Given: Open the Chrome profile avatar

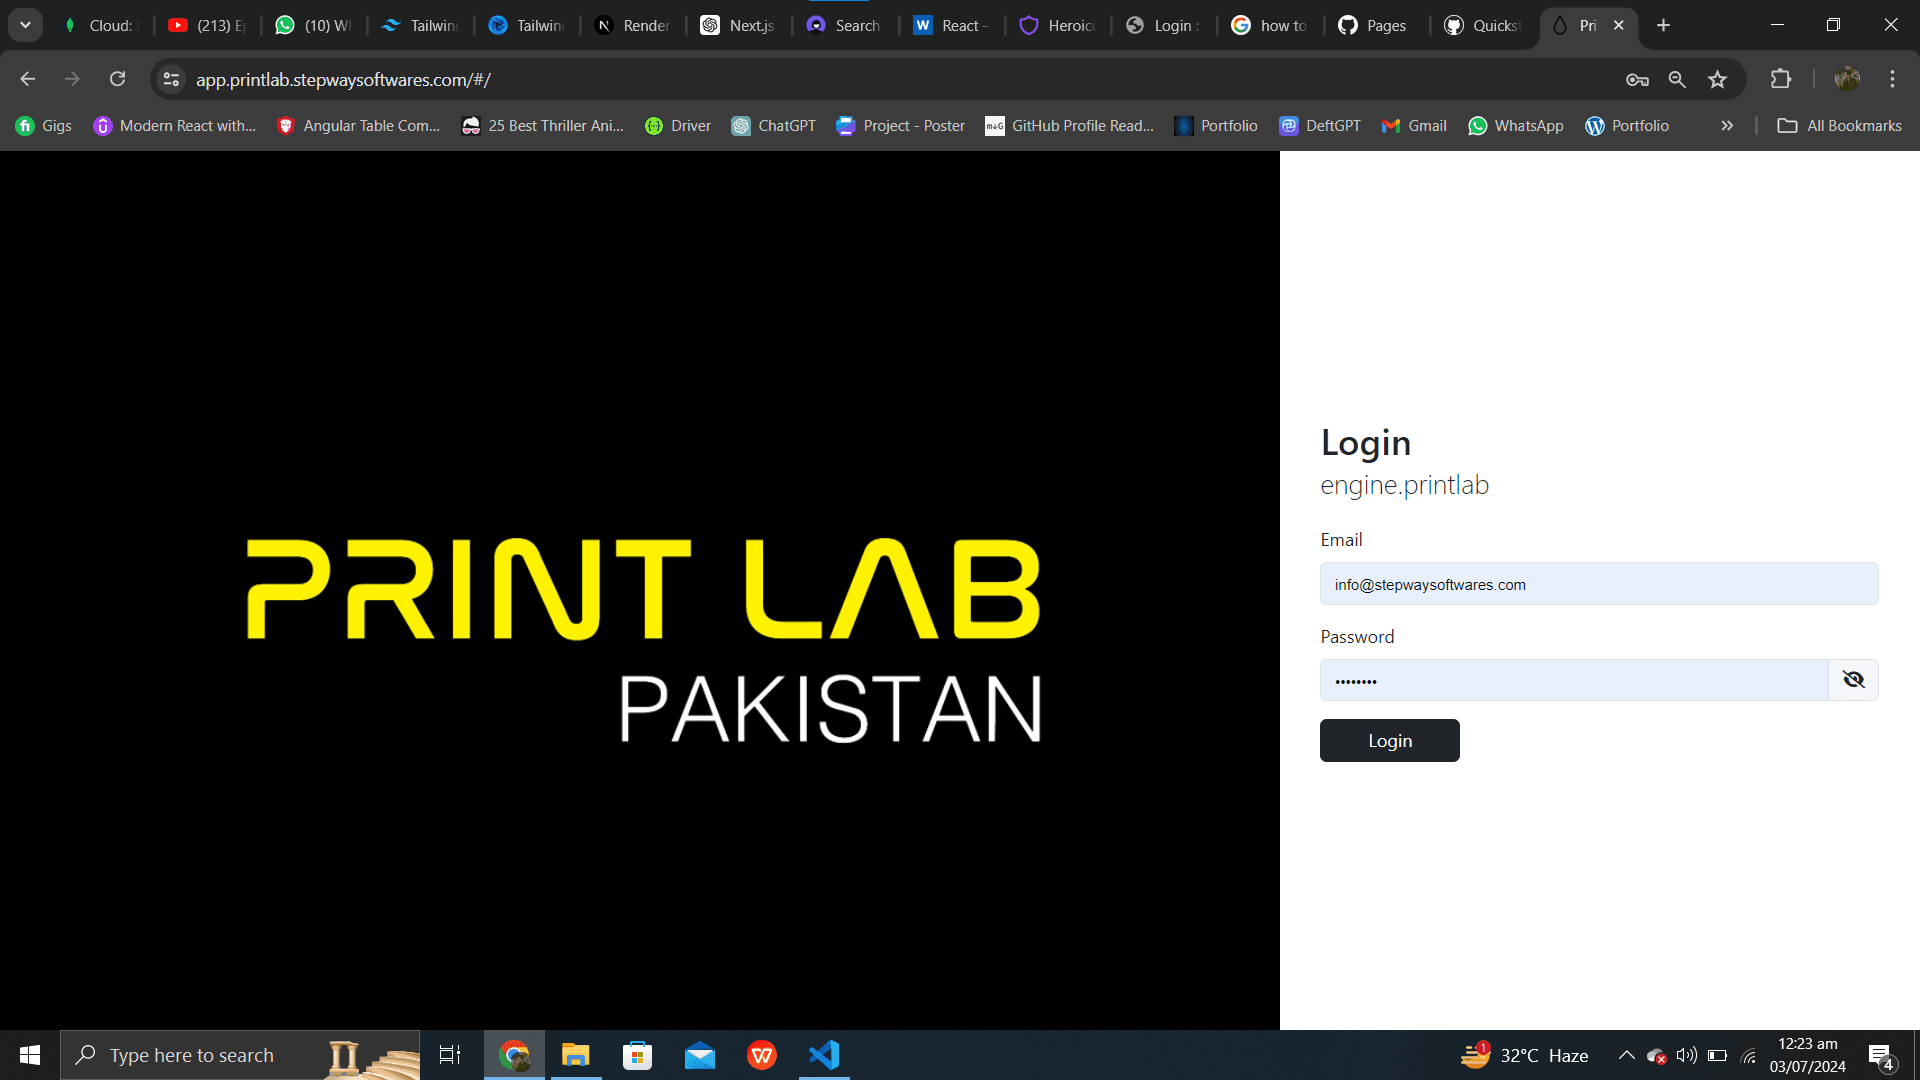Looking at the screenshot, I should coord(1847,79).
